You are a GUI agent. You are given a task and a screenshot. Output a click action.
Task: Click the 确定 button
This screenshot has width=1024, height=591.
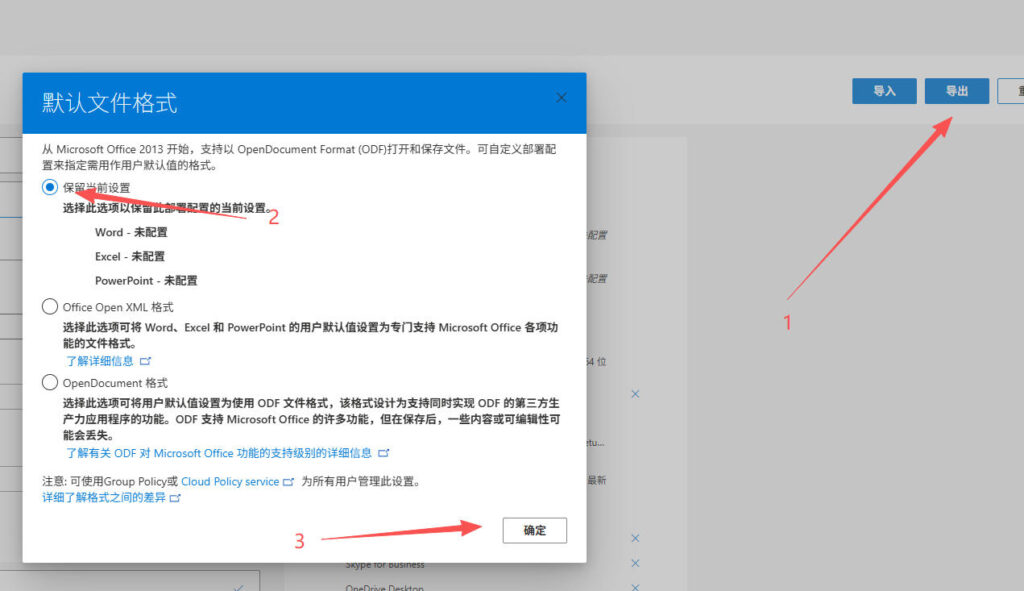pos(534,530)
